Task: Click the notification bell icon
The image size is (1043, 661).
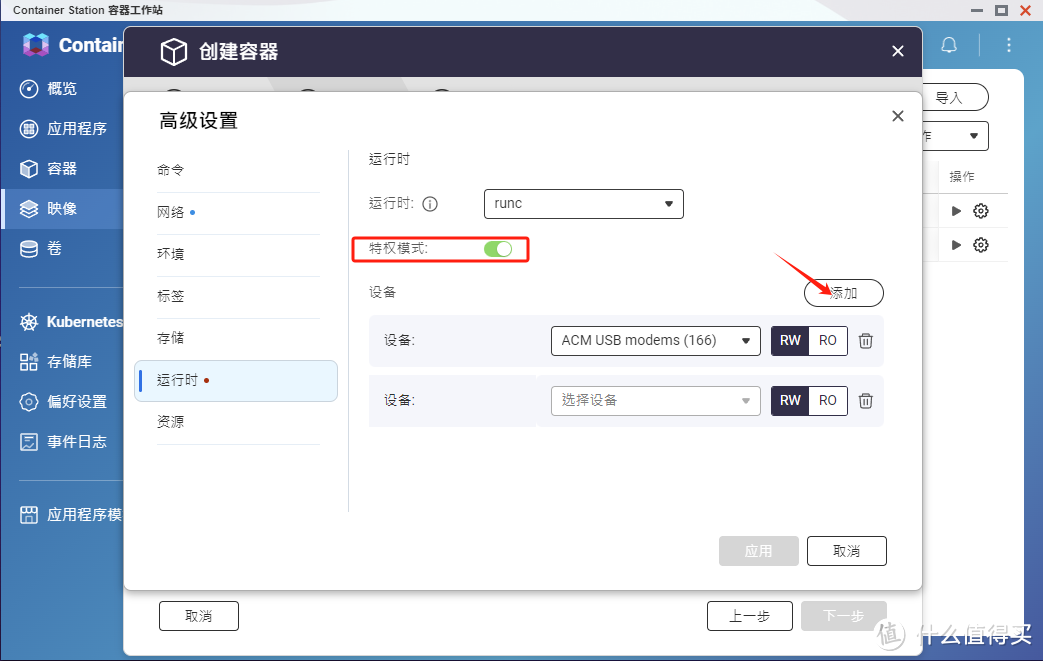Action: (948, 45)
